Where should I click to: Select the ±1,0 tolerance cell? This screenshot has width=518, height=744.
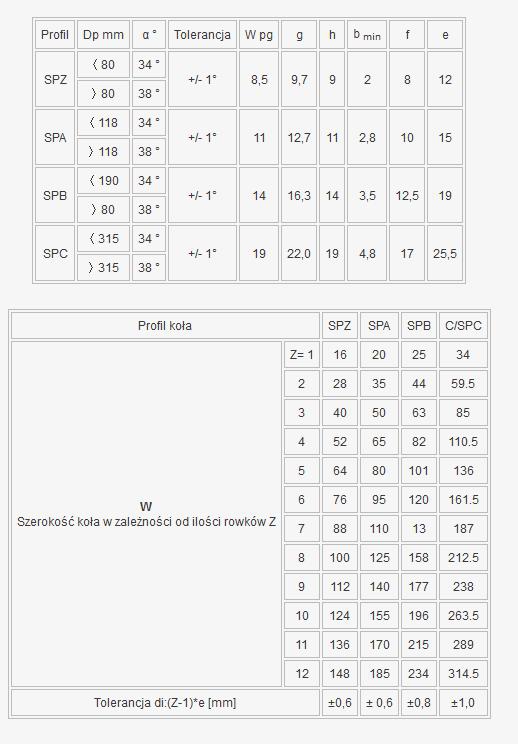[x=463, y=702]
